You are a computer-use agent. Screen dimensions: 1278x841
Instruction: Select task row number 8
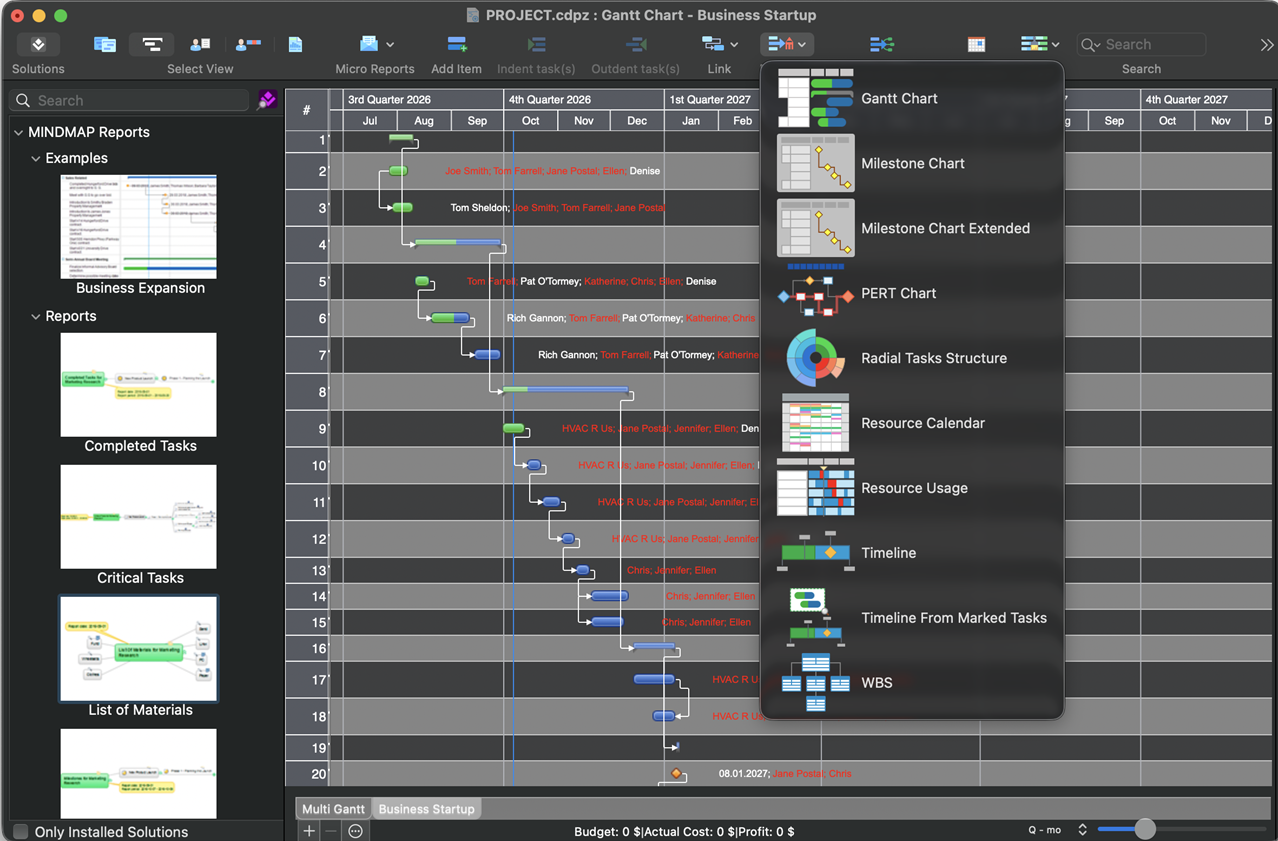point(307,392)
